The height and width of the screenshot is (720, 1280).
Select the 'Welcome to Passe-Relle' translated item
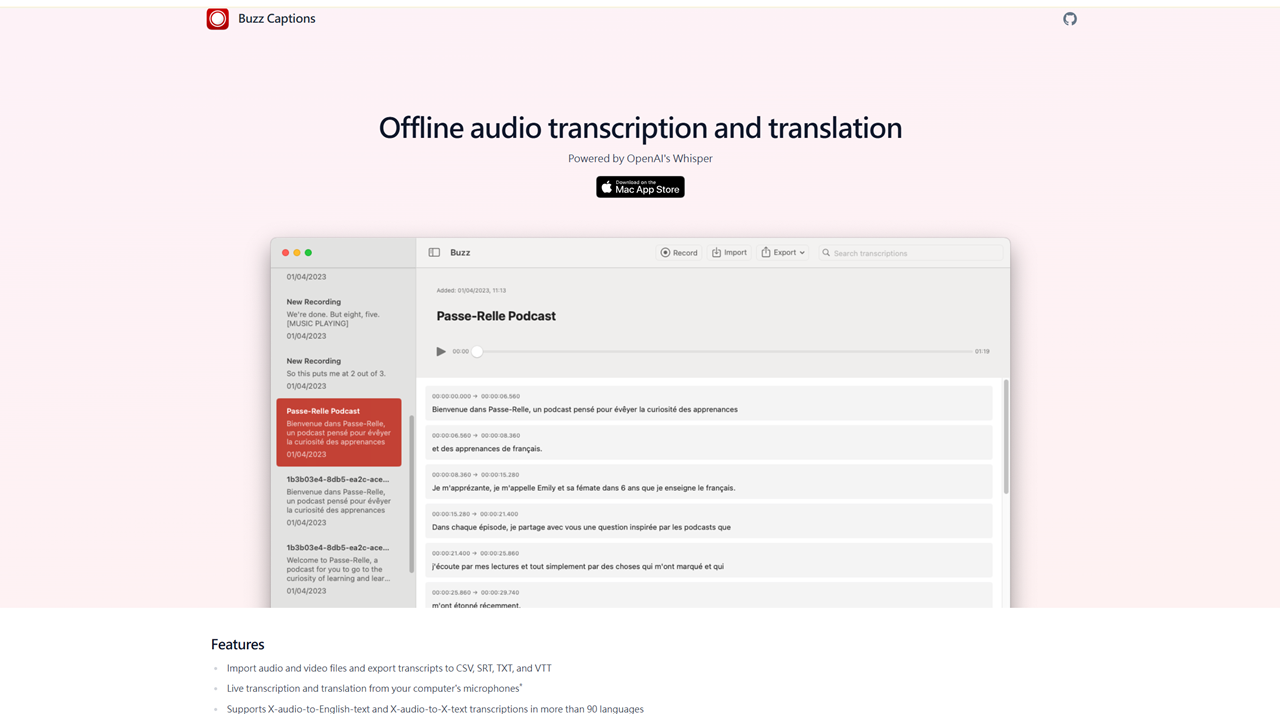coord(339,569)
